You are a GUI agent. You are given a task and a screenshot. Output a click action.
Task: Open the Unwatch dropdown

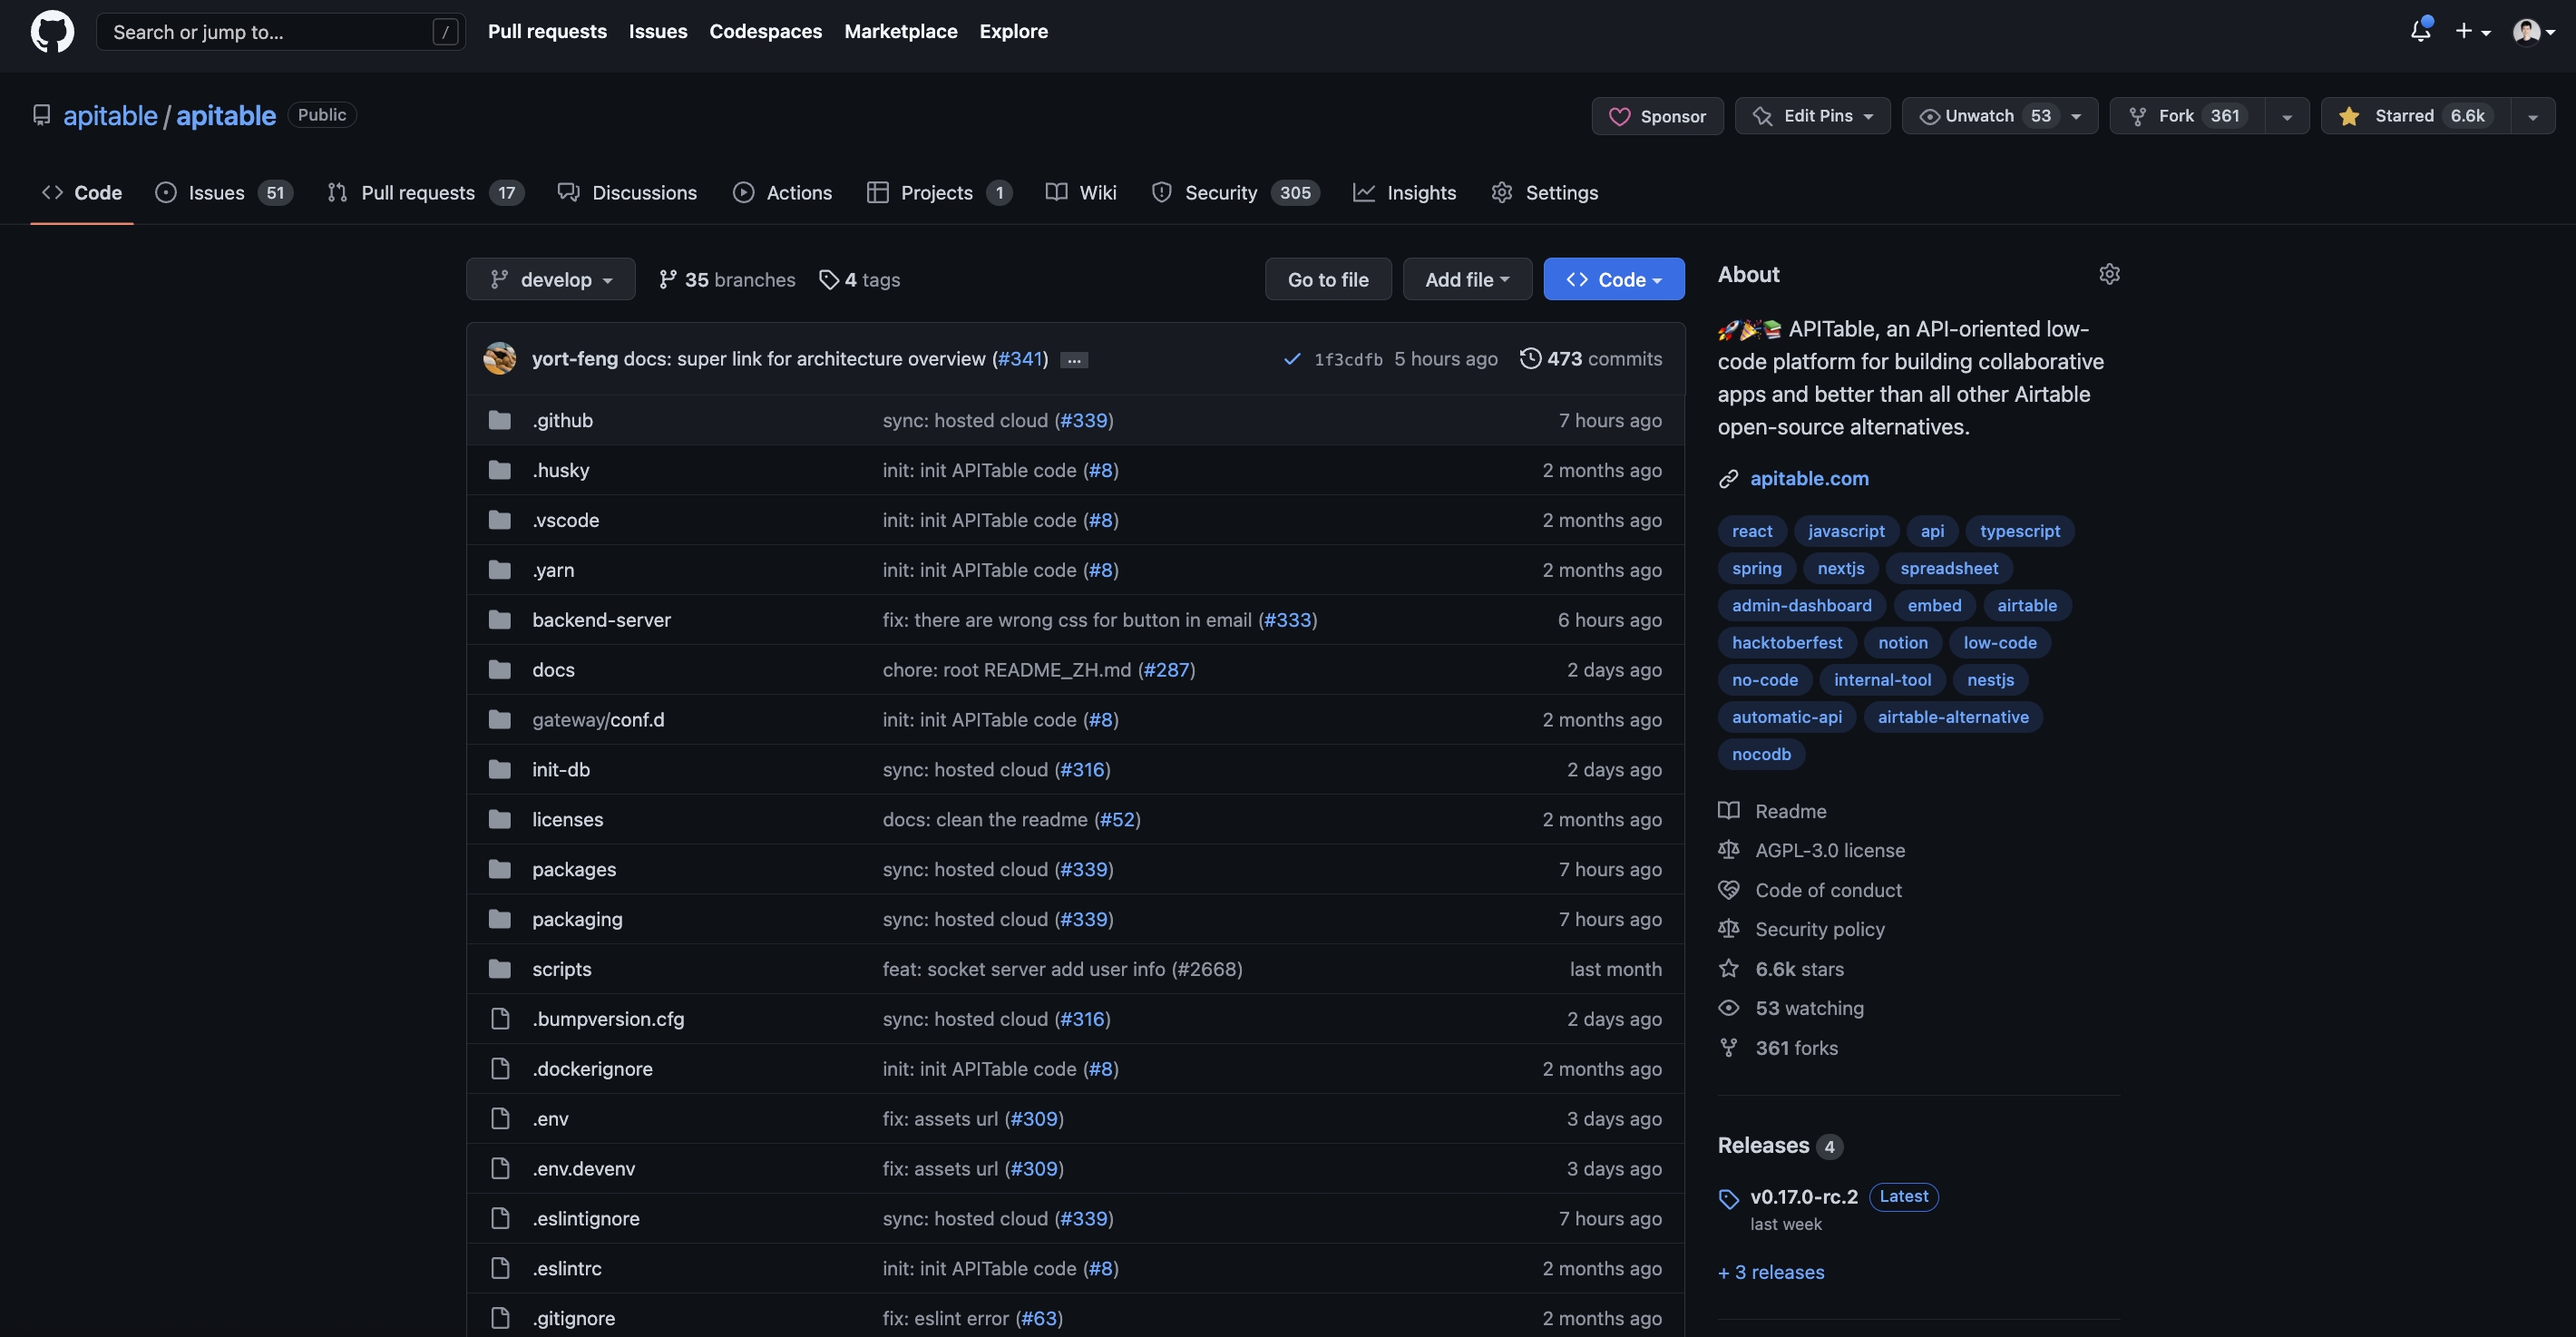tap(1999, 116)
